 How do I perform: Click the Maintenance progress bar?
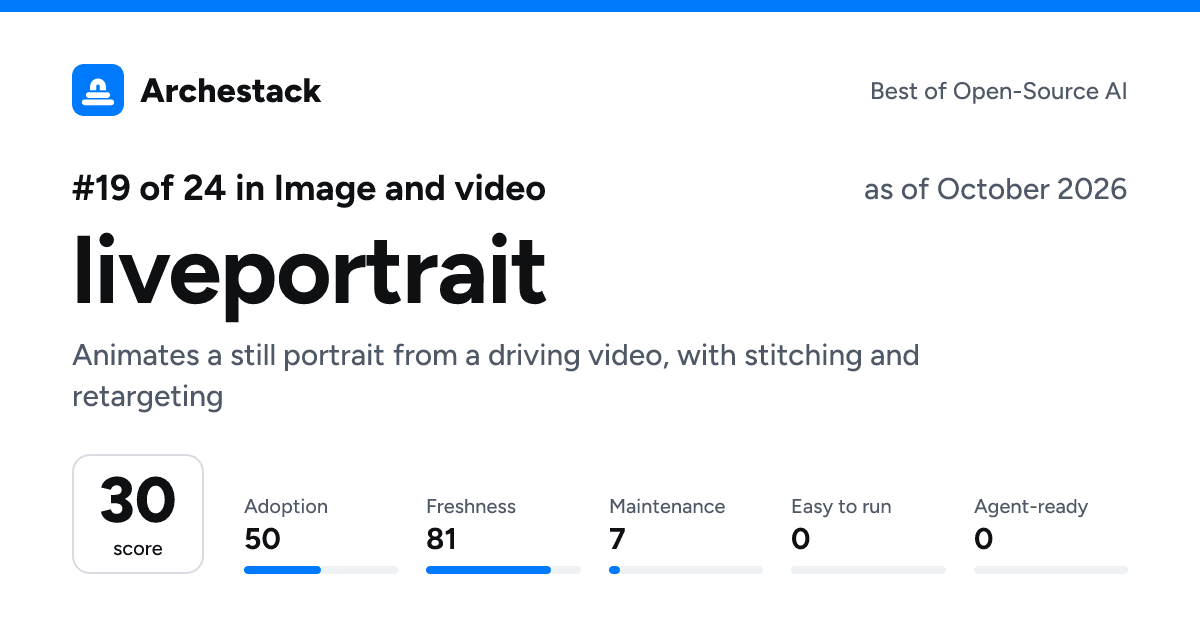[686, 570]
